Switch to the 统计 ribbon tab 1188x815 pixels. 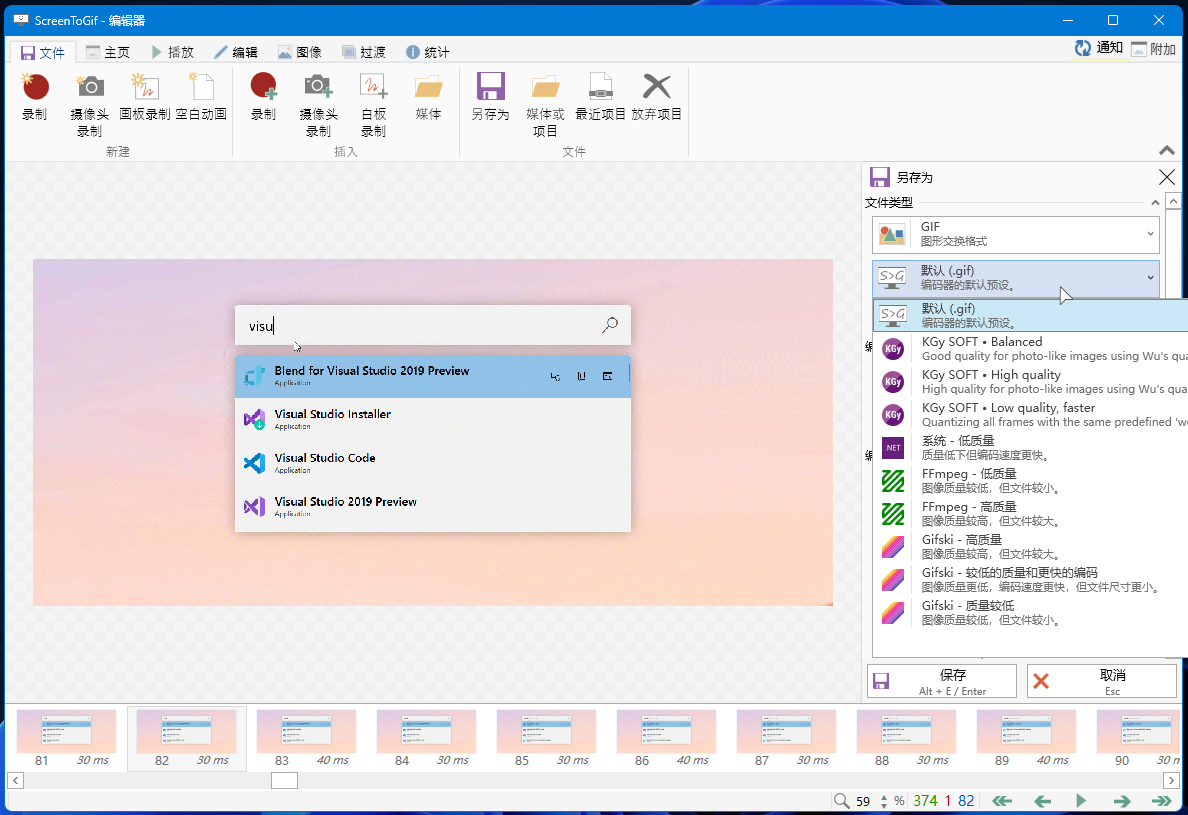(x=428, y=52)
